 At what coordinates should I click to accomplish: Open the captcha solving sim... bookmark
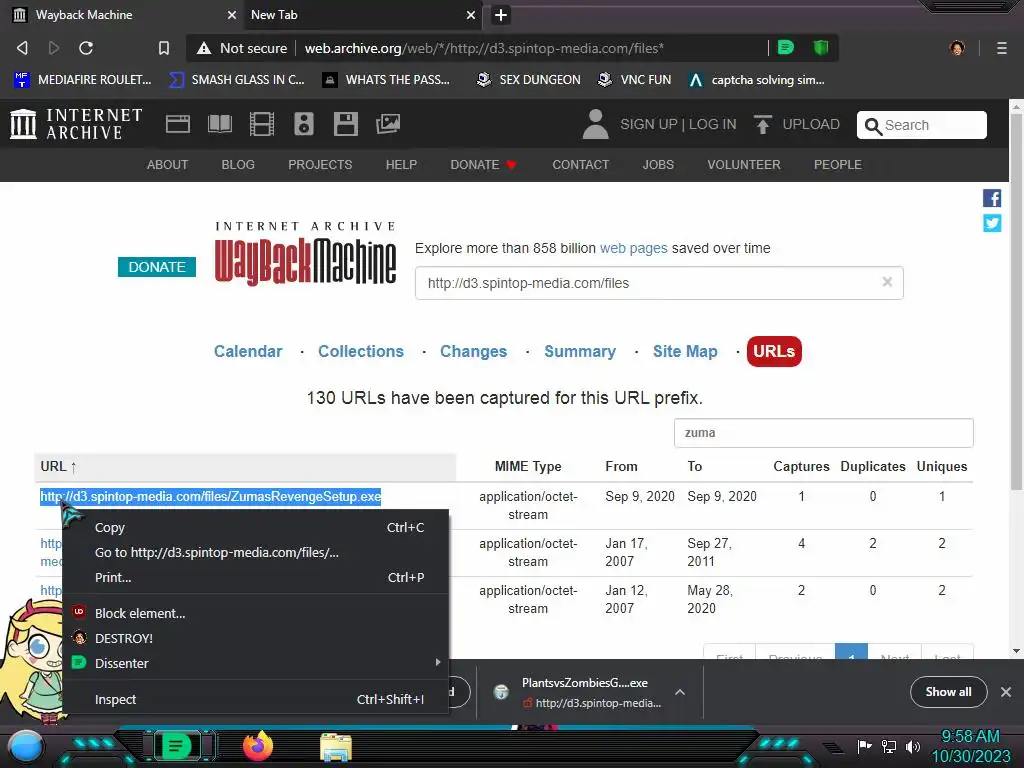[x=757, y=80]
